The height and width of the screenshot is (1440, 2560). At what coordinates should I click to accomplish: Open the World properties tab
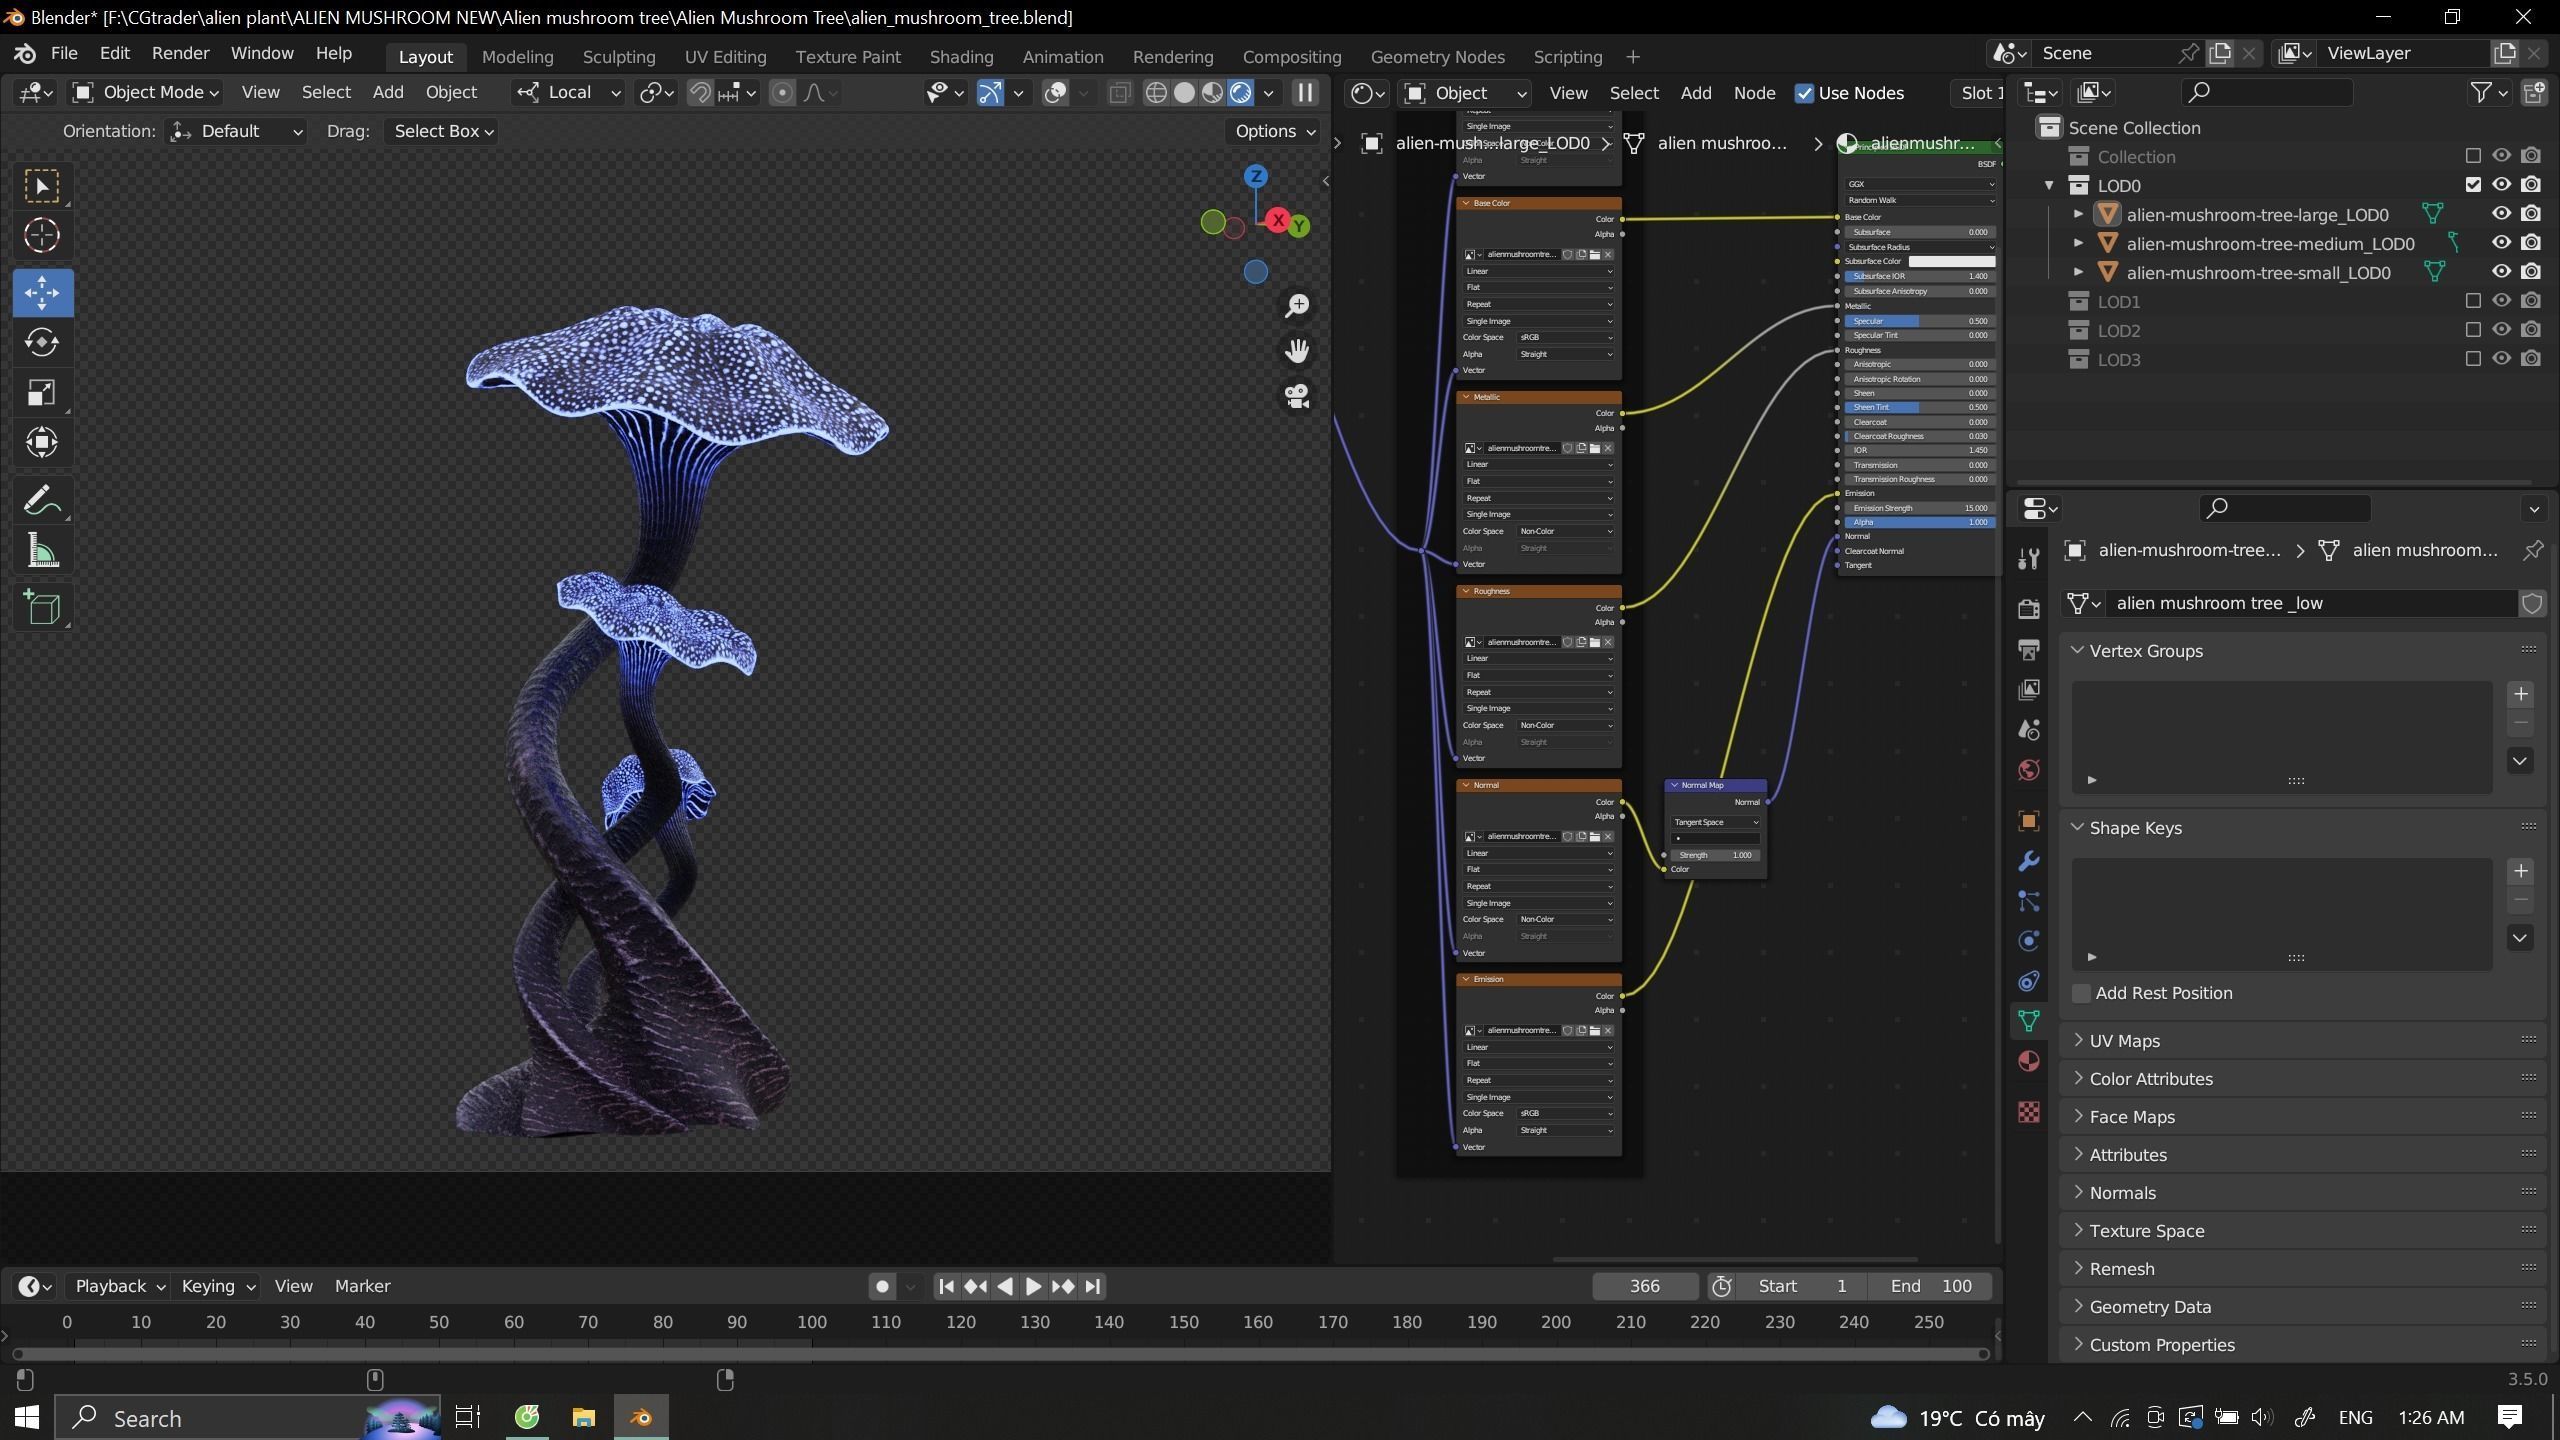[x=2029, y=770]
